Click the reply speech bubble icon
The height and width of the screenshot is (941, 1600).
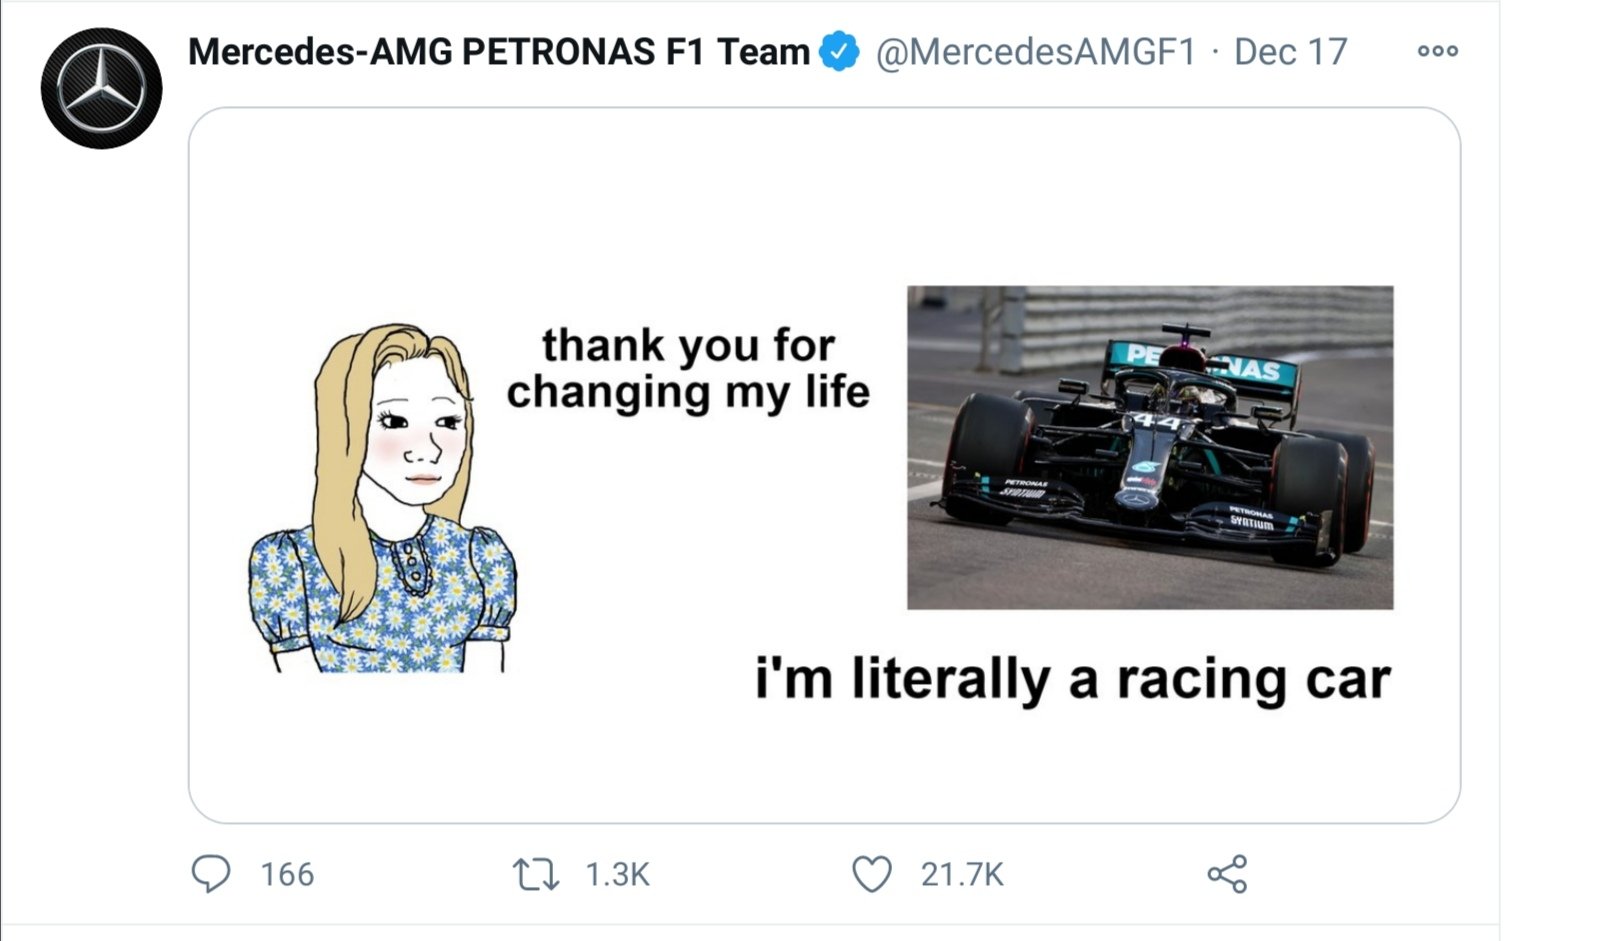coord(211,874)
